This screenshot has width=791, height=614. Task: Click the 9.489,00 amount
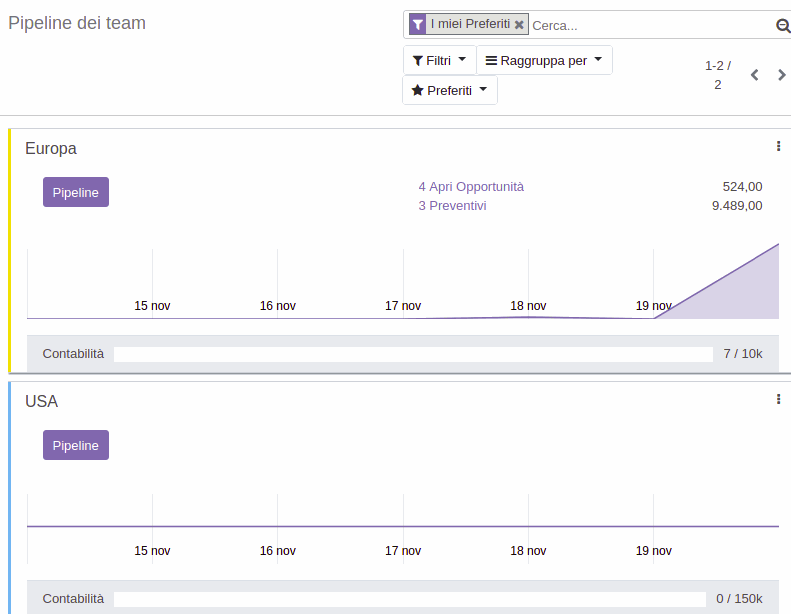coord(737,206)
